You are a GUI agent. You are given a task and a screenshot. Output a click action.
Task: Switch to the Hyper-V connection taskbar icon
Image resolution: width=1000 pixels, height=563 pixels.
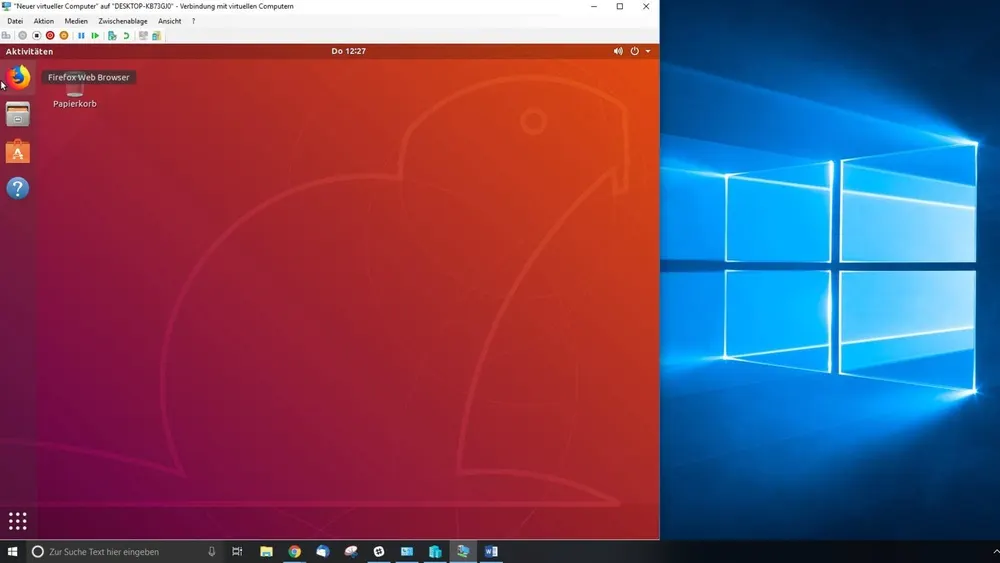[x=463, y=552]
